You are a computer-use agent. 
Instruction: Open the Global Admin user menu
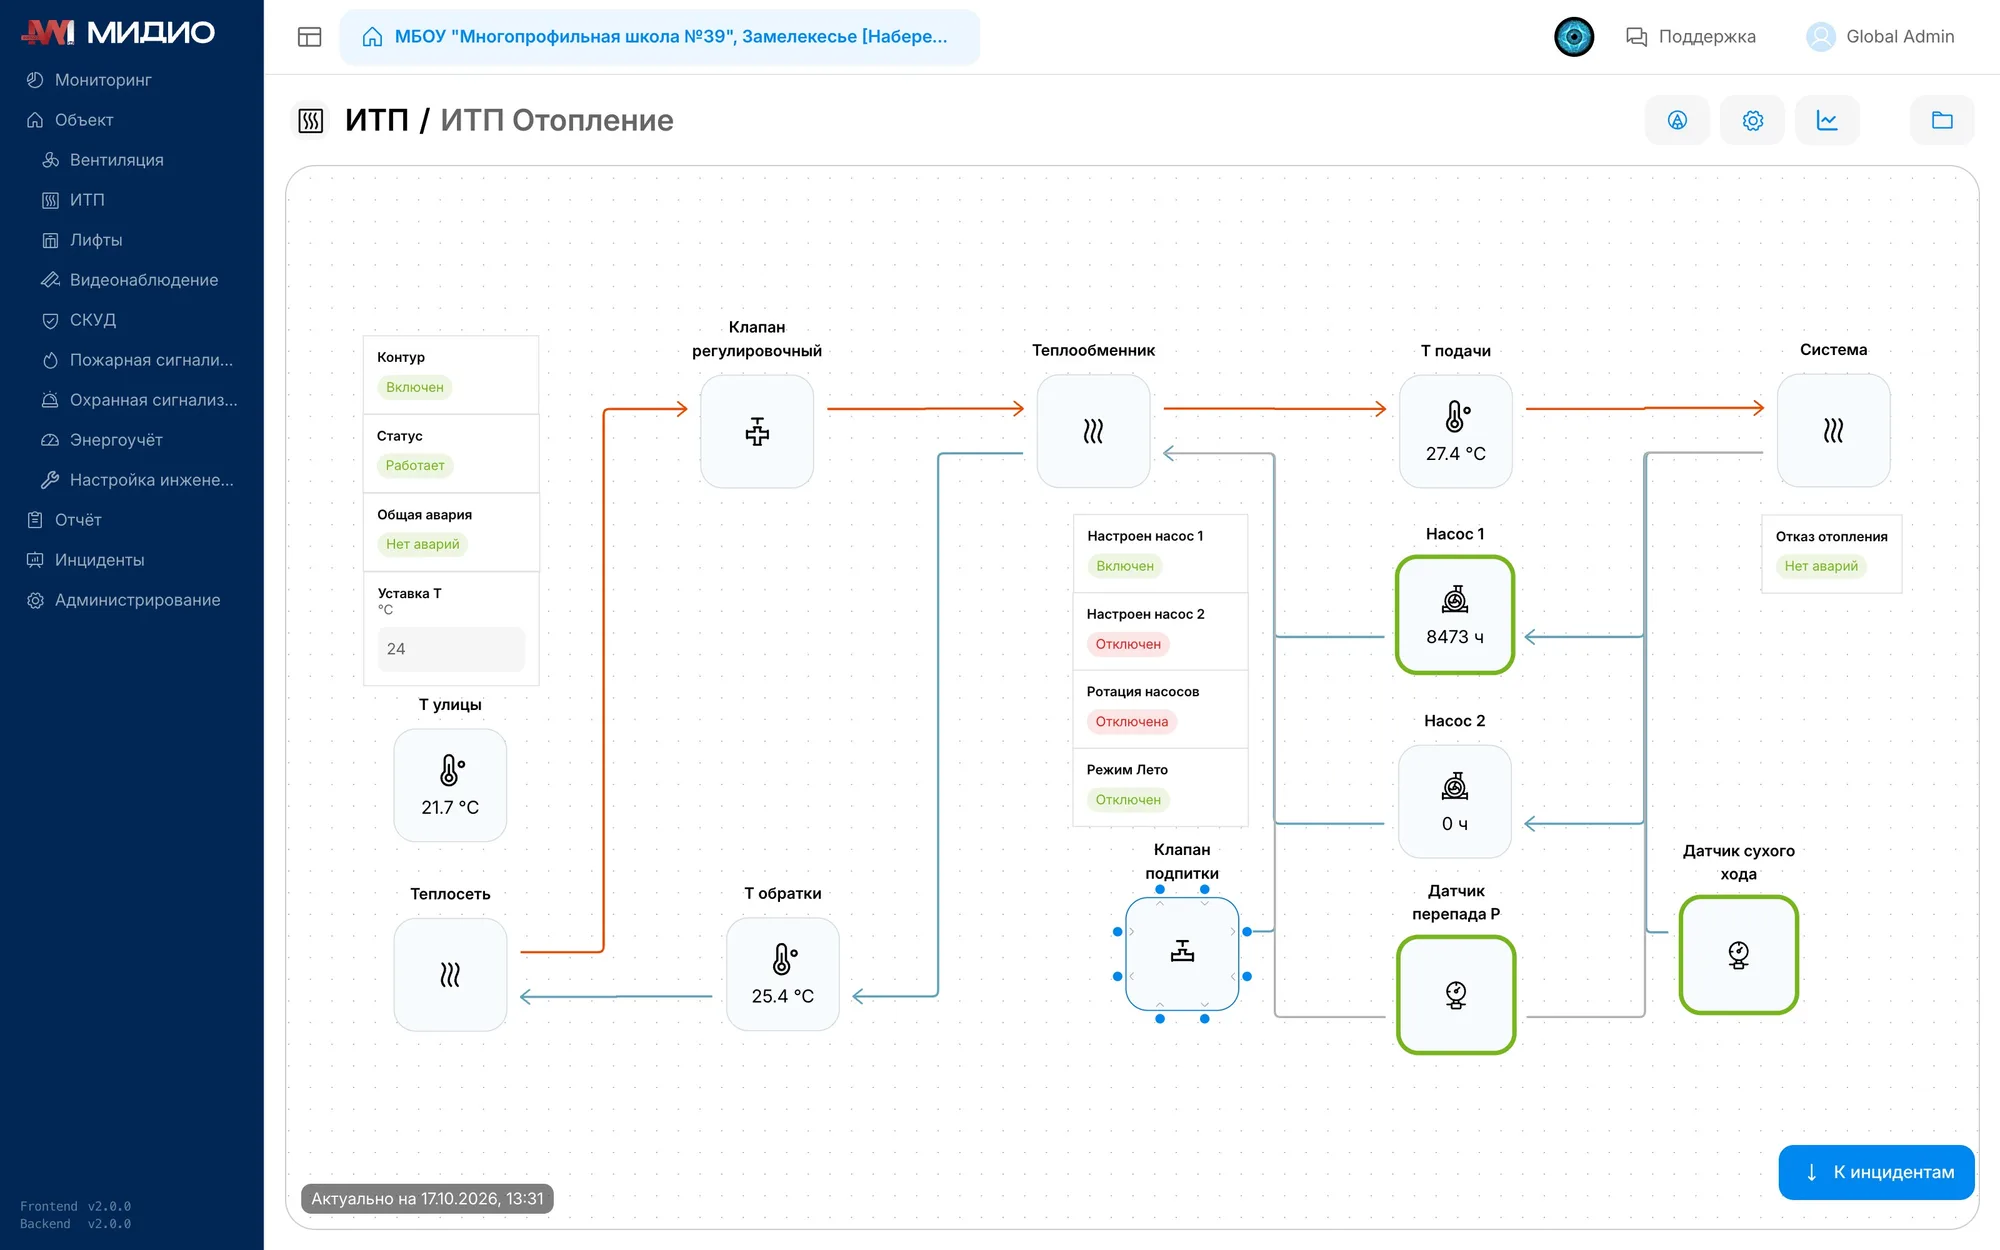coord(1880,37)
